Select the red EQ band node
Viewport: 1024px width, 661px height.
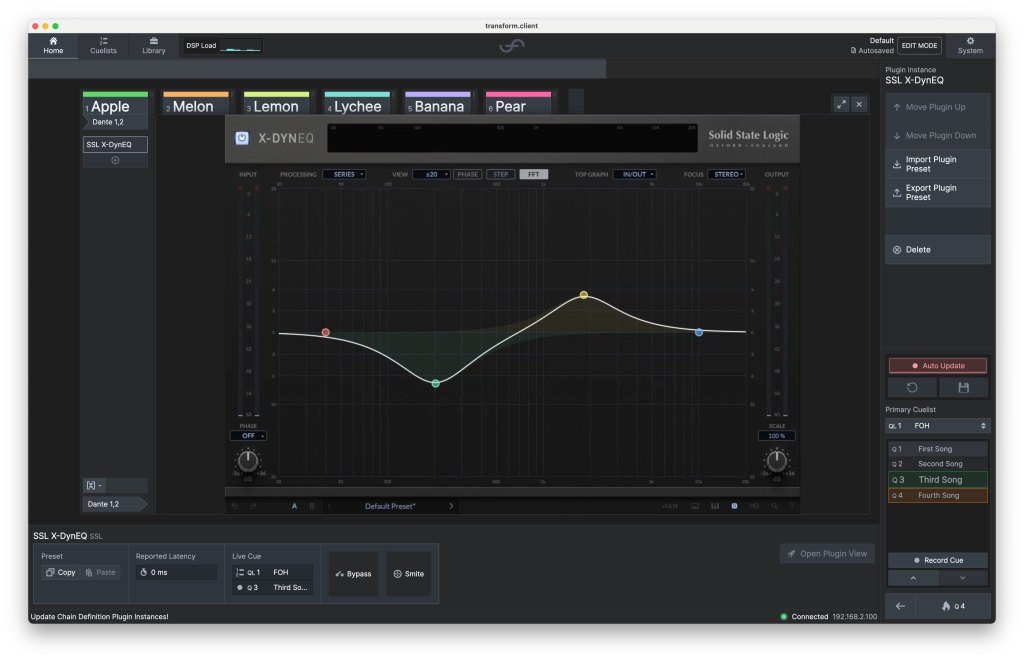click(x=326, y=332)
